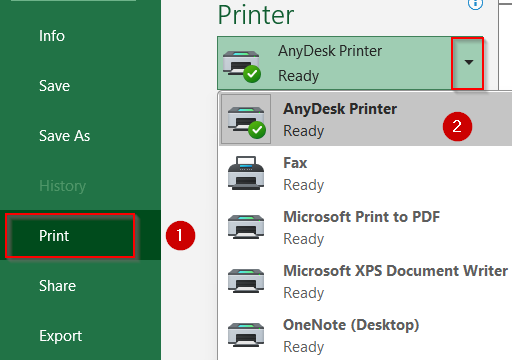Open the Share page
The width and height of the screenshot is (512, 360).
pyautogui.click(x=80, y=286)
